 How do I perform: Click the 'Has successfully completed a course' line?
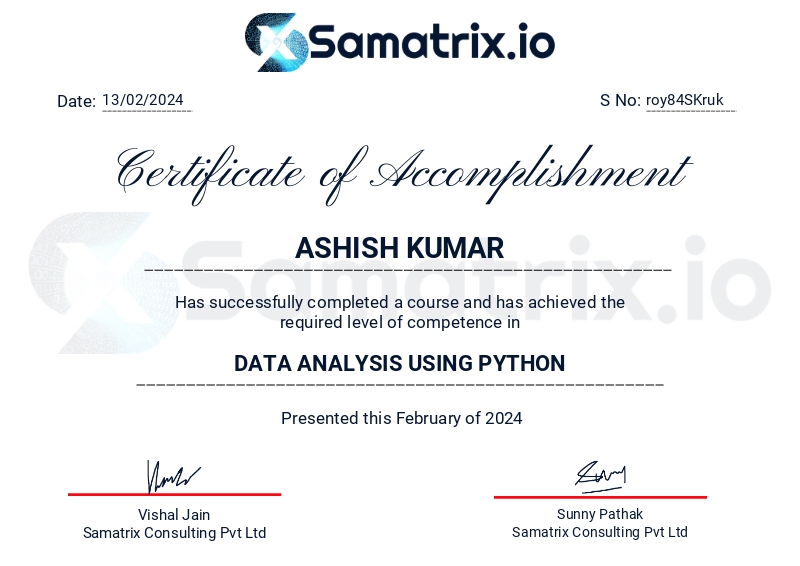400,302
